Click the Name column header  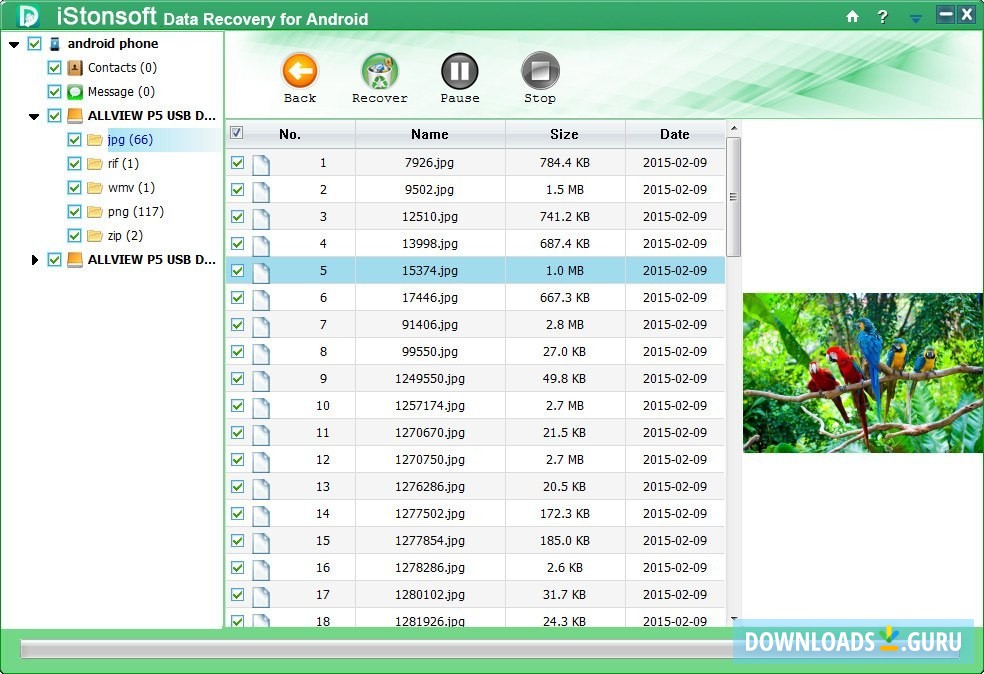coord(429,133)
